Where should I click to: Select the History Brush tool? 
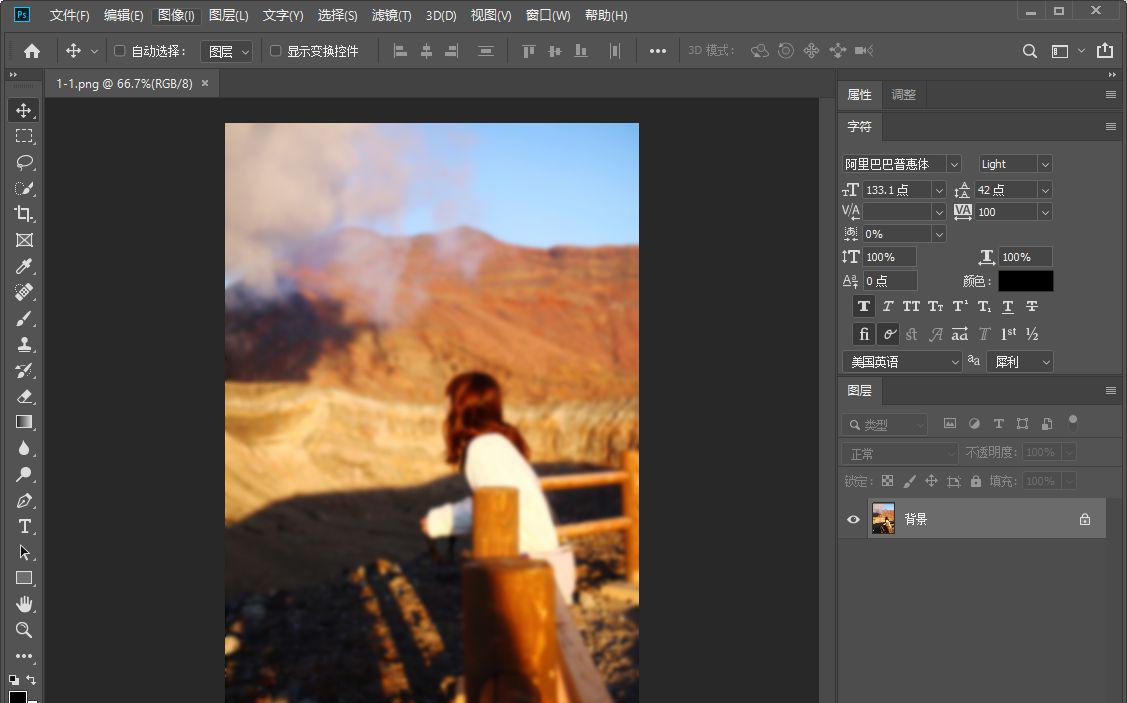point(24,370)
